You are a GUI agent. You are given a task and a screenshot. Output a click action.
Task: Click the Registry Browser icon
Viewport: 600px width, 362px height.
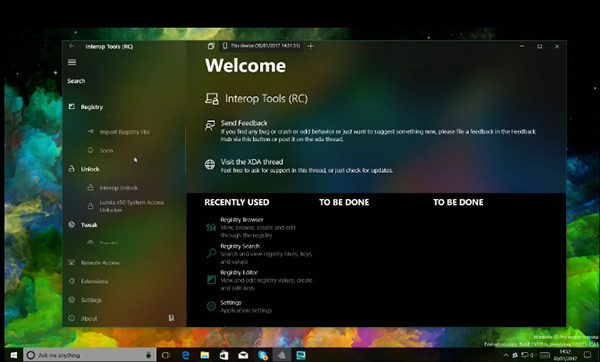coord(211,227)
